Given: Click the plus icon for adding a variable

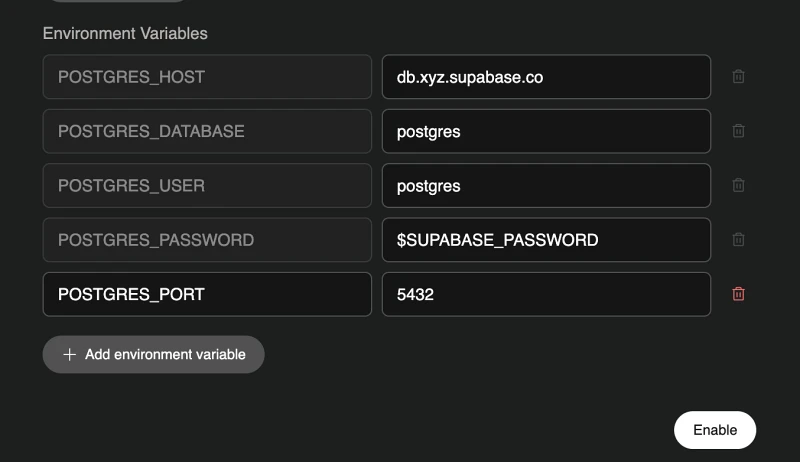Looking at the screenshot, I should pyautogui.click(x=69, y=354).
